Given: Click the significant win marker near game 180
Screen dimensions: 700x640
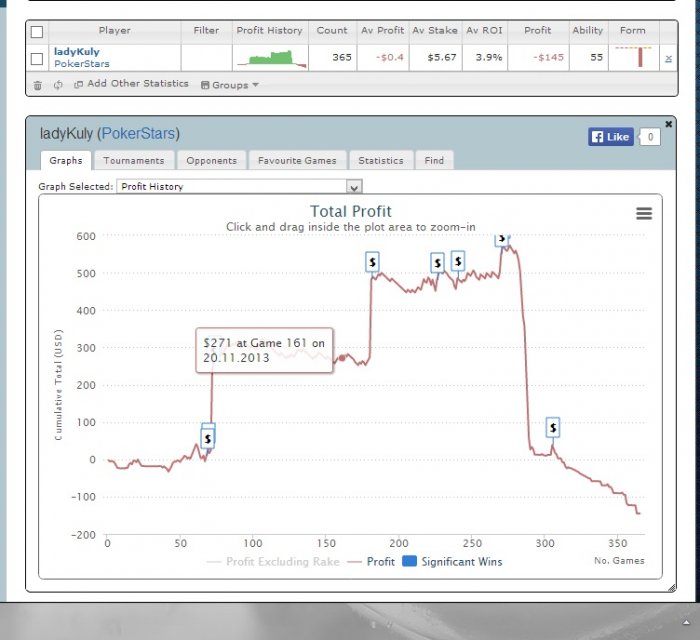Looking at the screenshot, I should (372, 262).
